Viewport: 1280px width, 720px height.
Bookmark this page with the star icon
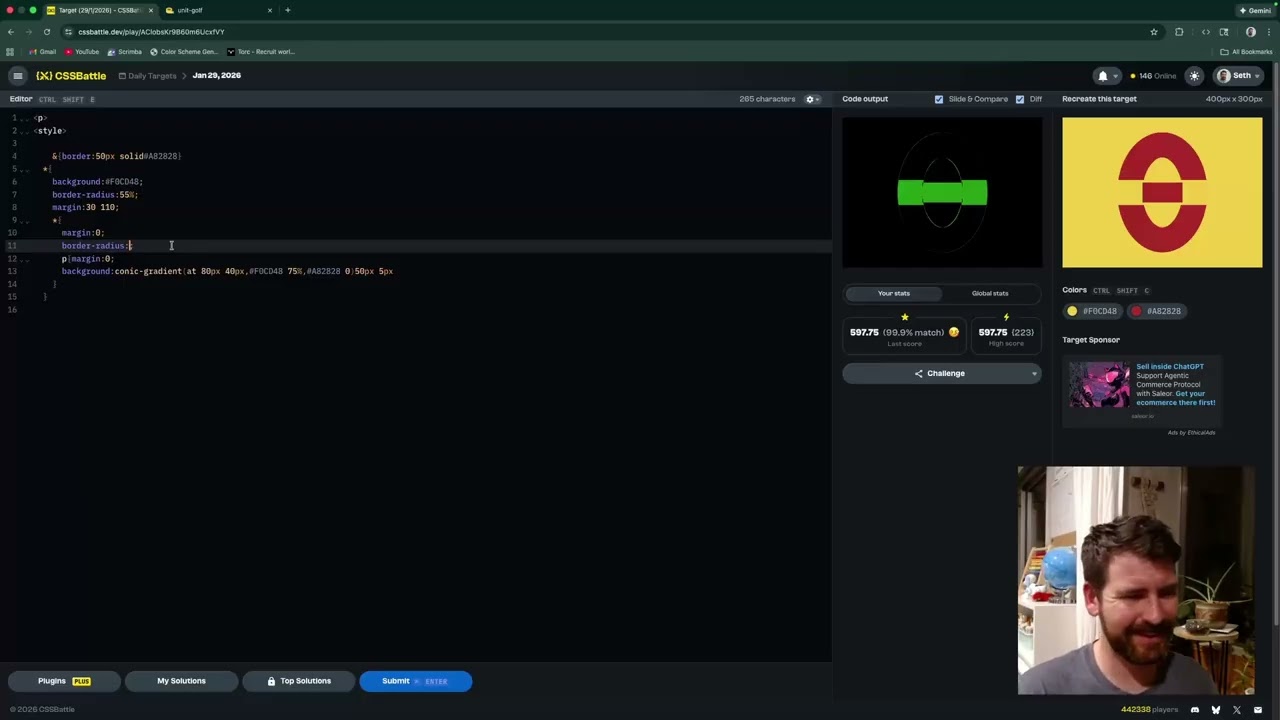(1154, 32)
